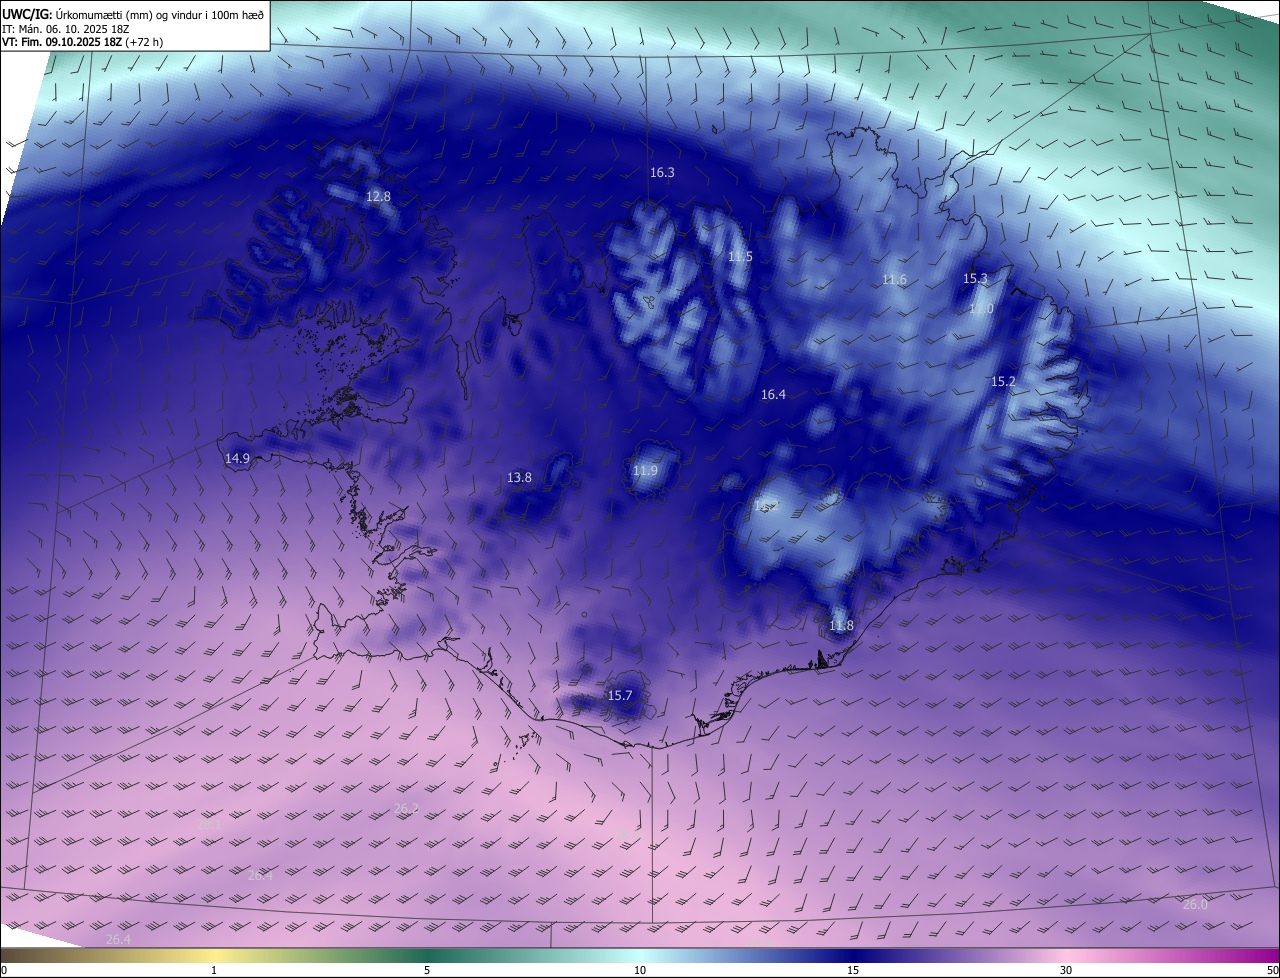Click the 13.8 value label on the map
Screen dimensions: 1280x978
pyautogui.click(x=519, y=478)
